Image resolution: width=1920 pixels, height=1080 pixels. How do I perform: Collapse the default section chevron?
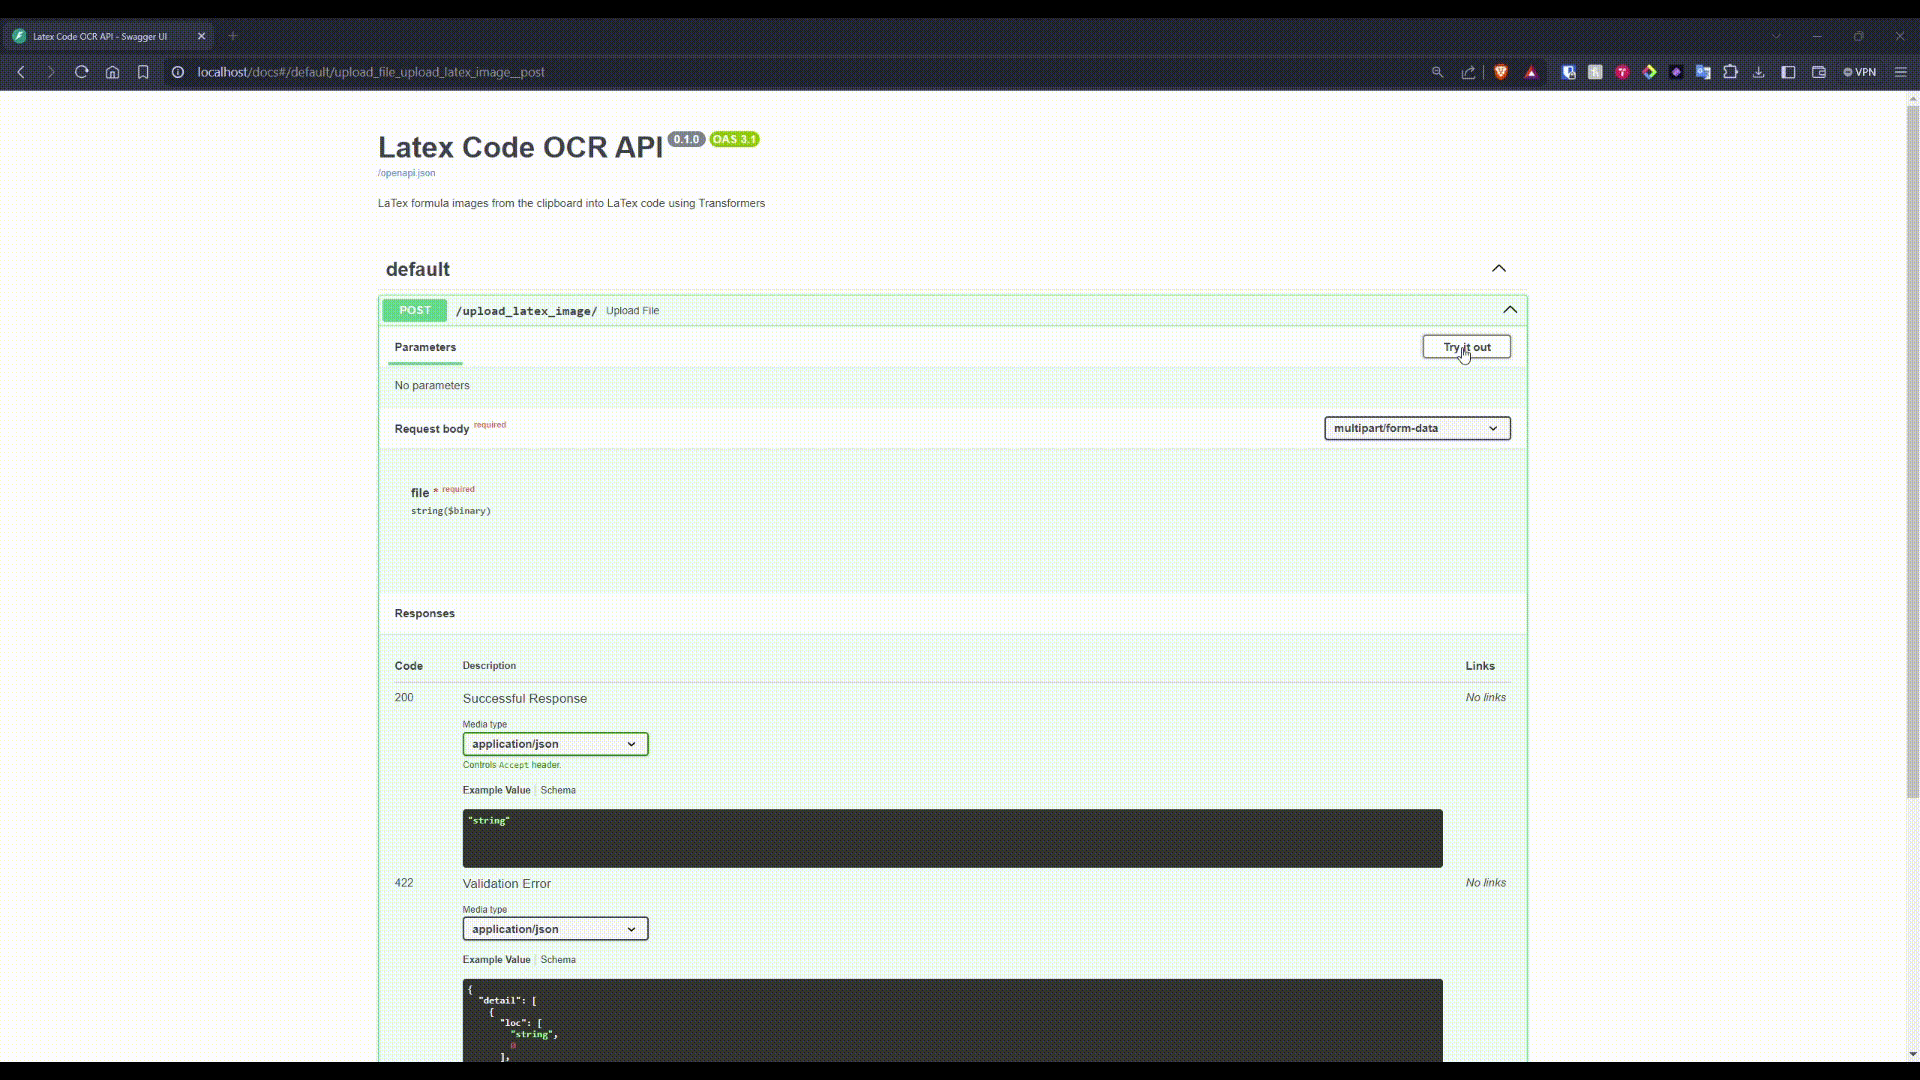pos(1499,268)
